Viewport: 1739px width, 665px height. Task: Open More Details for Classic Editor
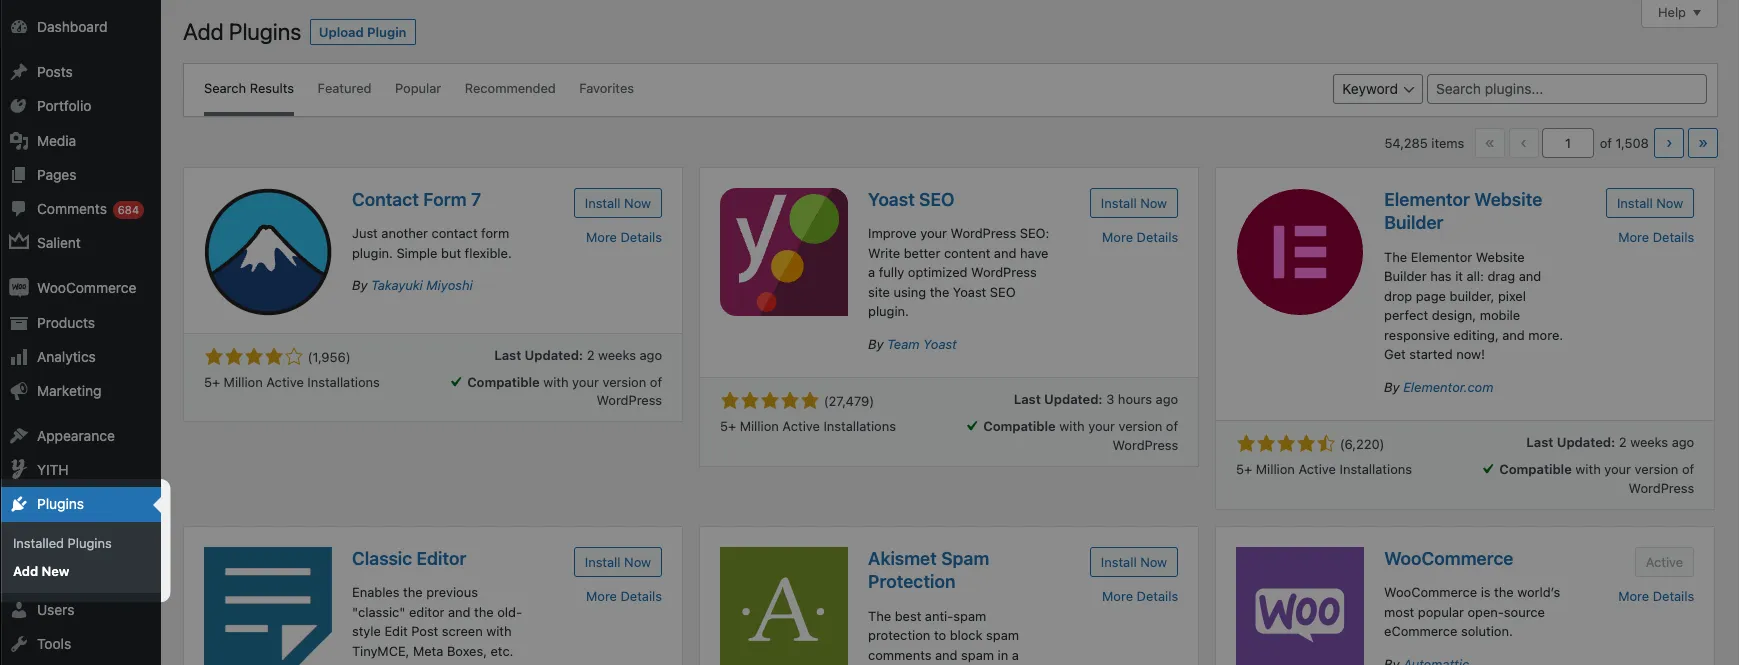tap(624, 597)
